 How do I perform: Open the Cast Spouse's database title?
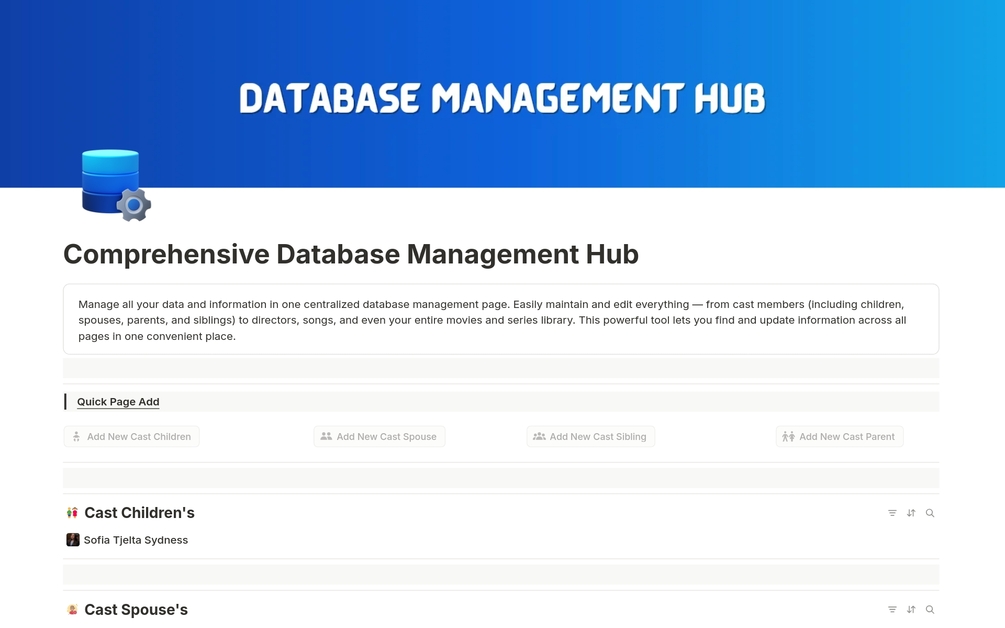pyautogui.click(x=136, y=609)
